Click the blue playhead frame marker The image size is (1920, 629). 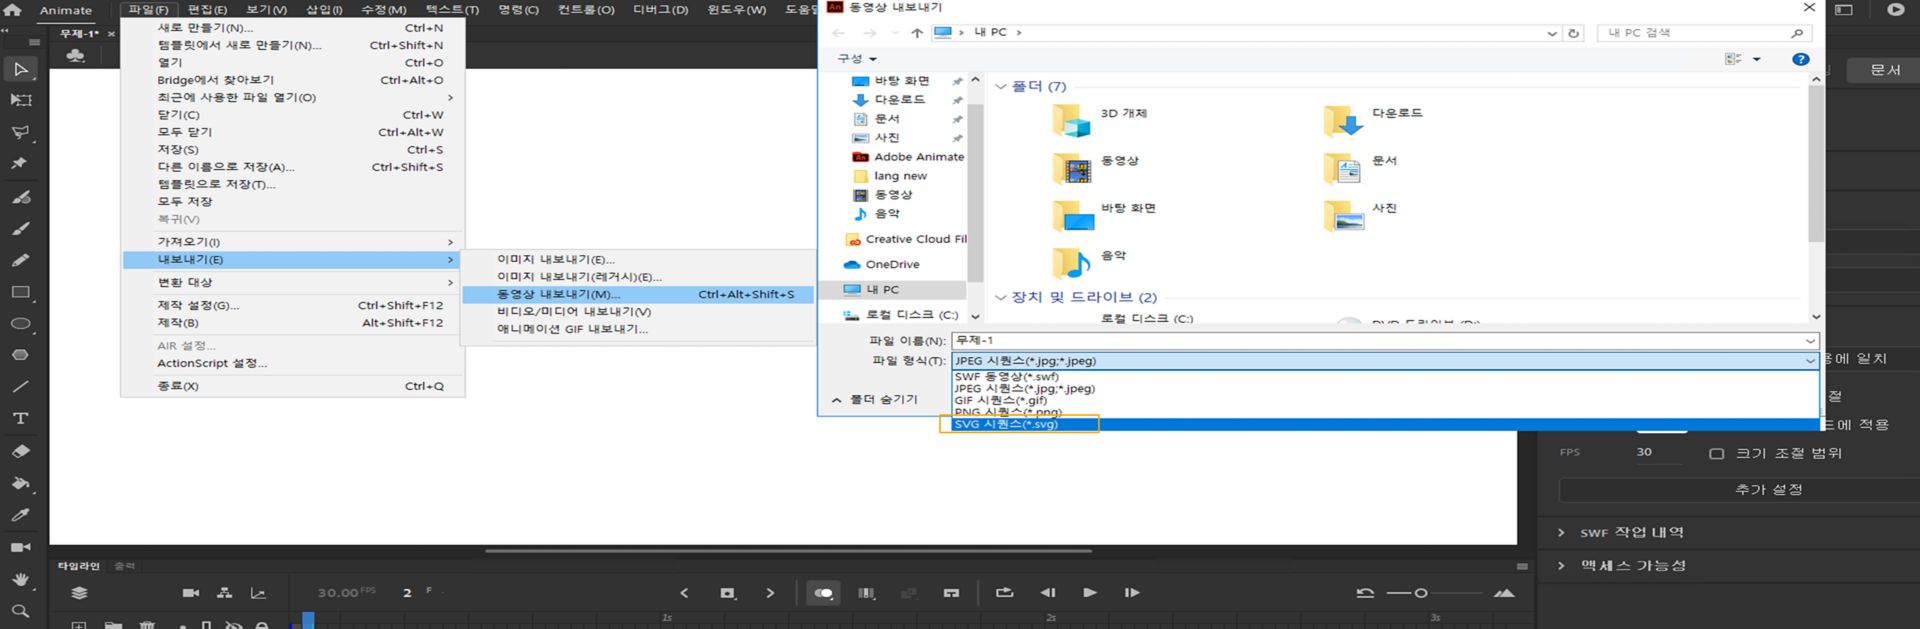point(308,620)
